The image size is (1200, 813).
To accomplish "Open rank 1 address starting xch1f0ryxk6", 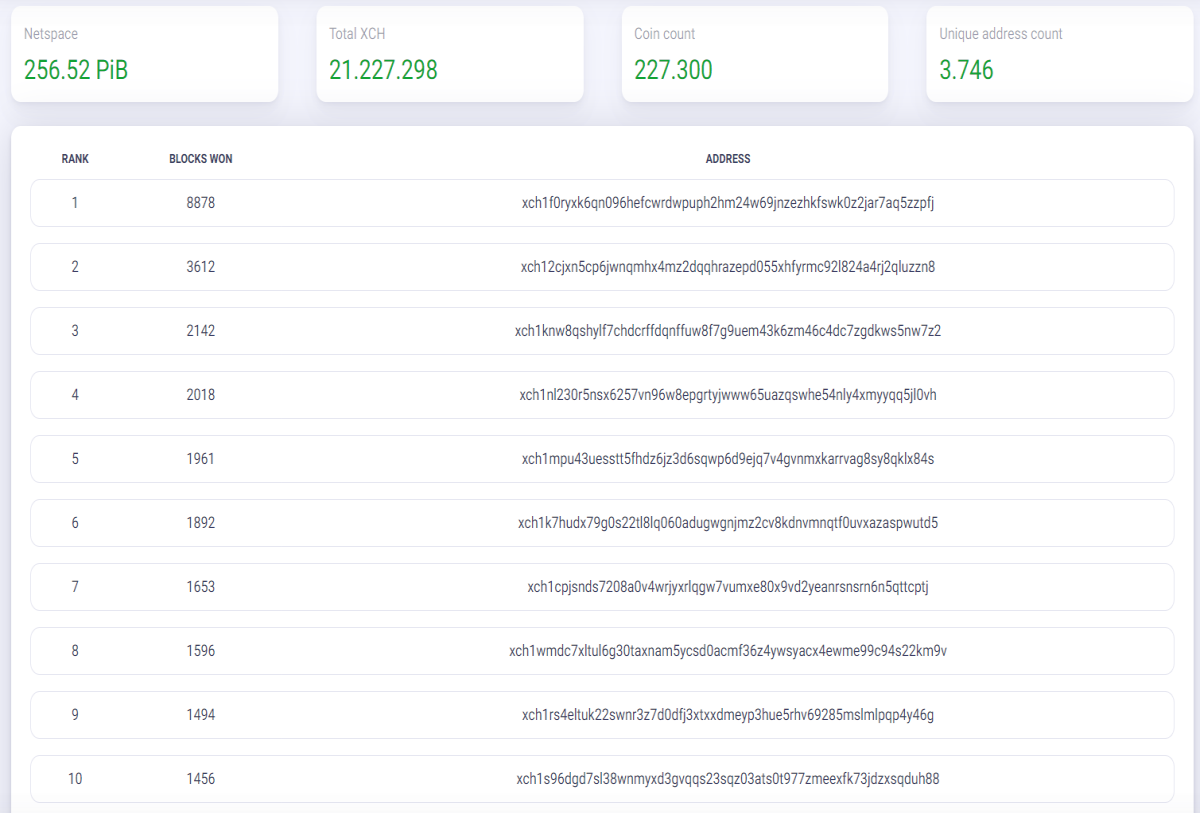I will [x=728, y=203].
